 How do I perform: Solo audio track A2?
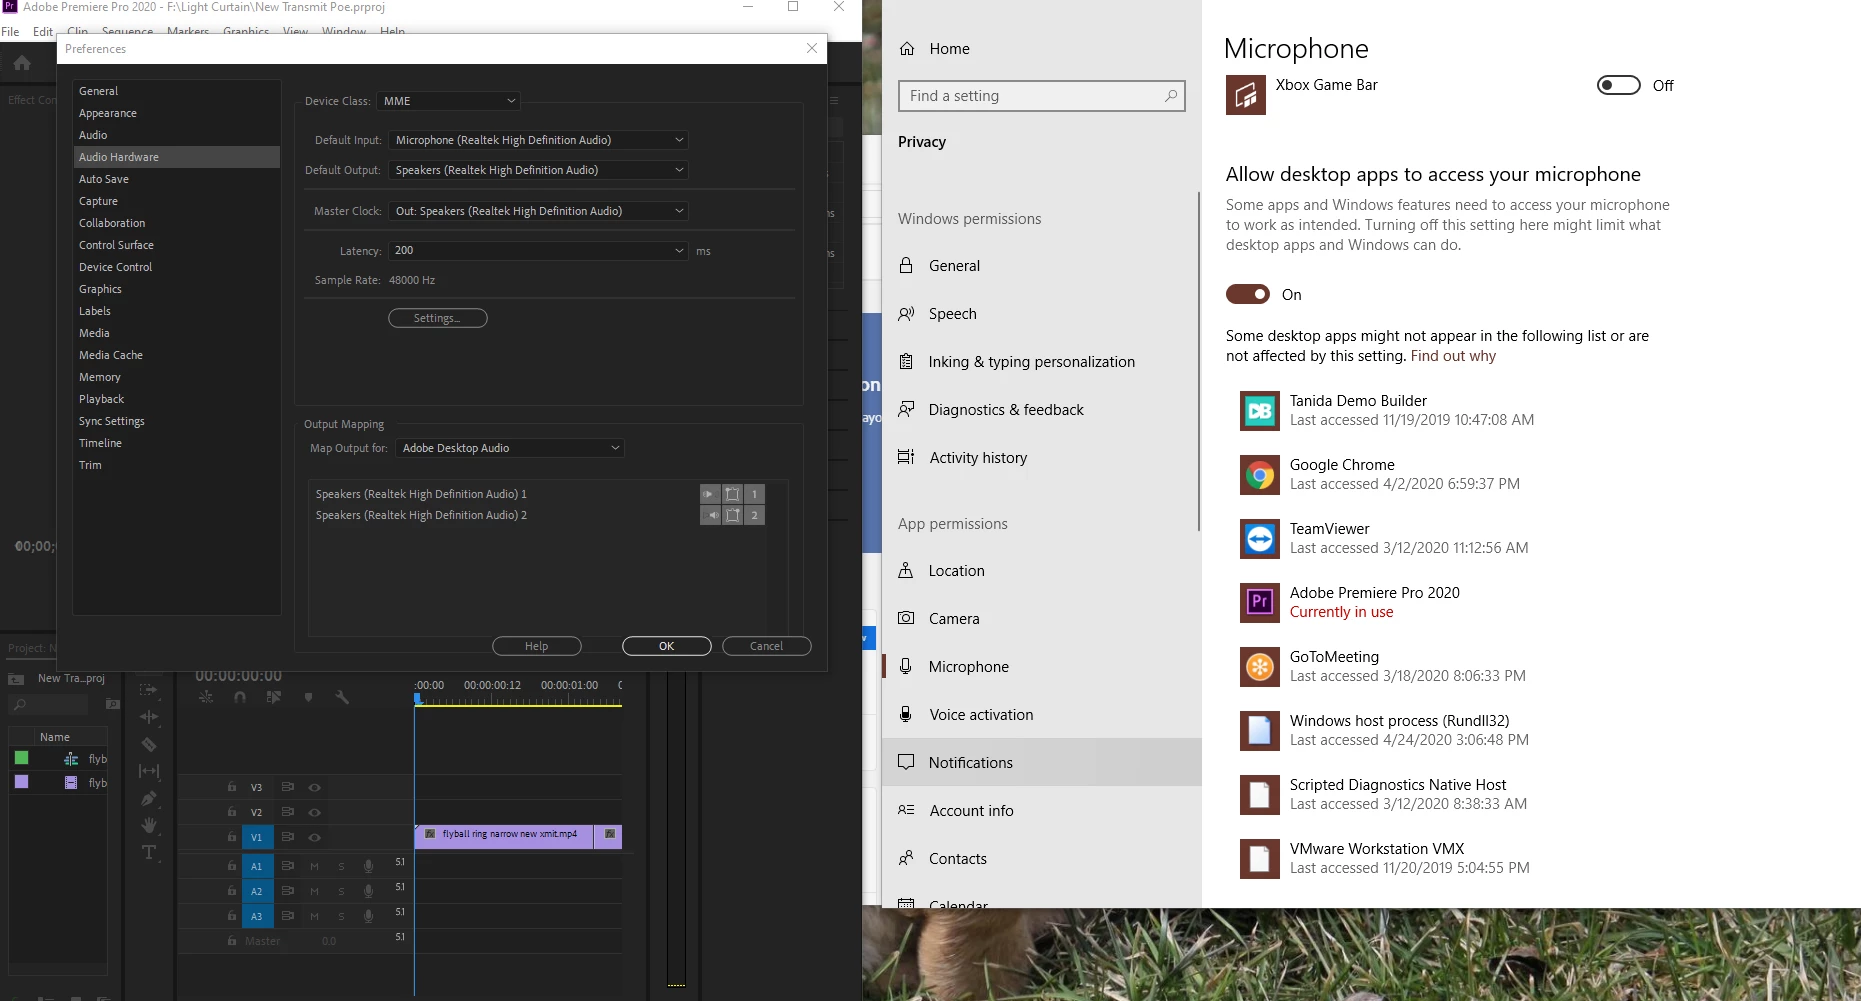341,891
